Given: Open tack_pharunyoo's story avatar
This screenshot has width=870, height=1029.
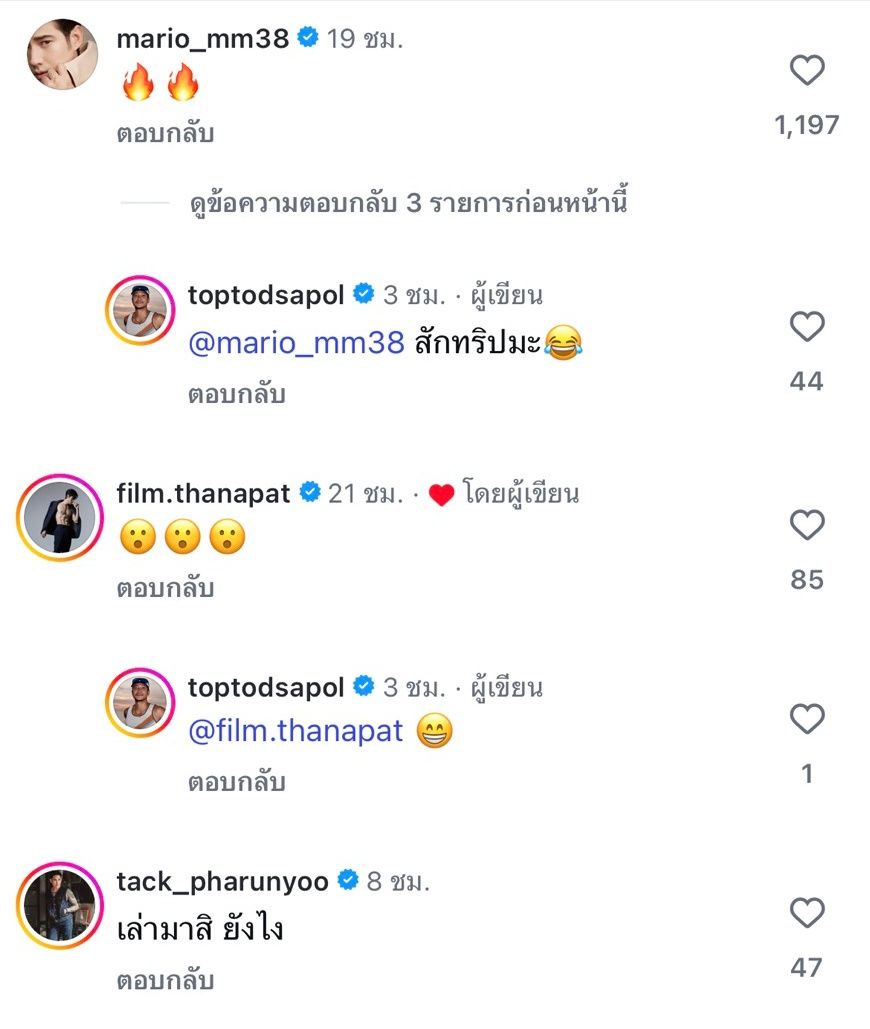Looking at the screenshot, I should pyautogui.click(x=61, y=905).
